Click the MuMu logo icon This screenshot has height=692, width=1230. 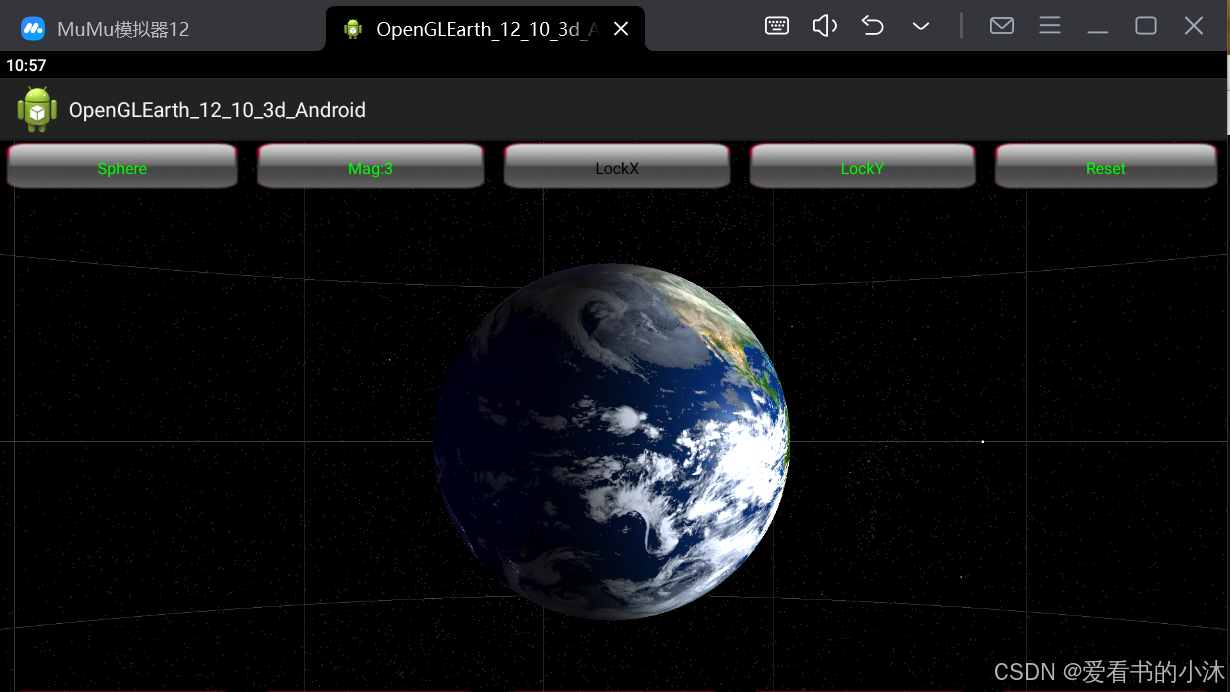coord(33,28)
